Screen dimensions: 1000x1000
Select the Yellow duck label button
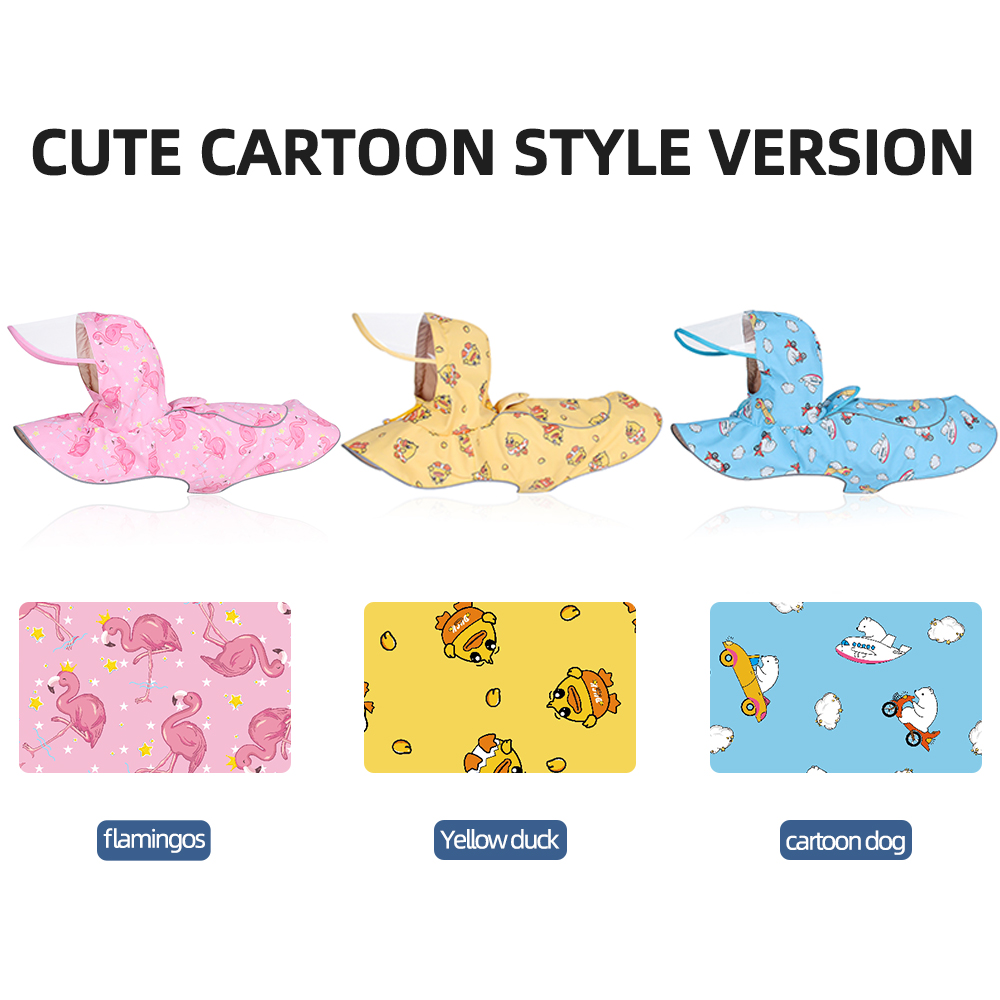[x=500, y=840]
